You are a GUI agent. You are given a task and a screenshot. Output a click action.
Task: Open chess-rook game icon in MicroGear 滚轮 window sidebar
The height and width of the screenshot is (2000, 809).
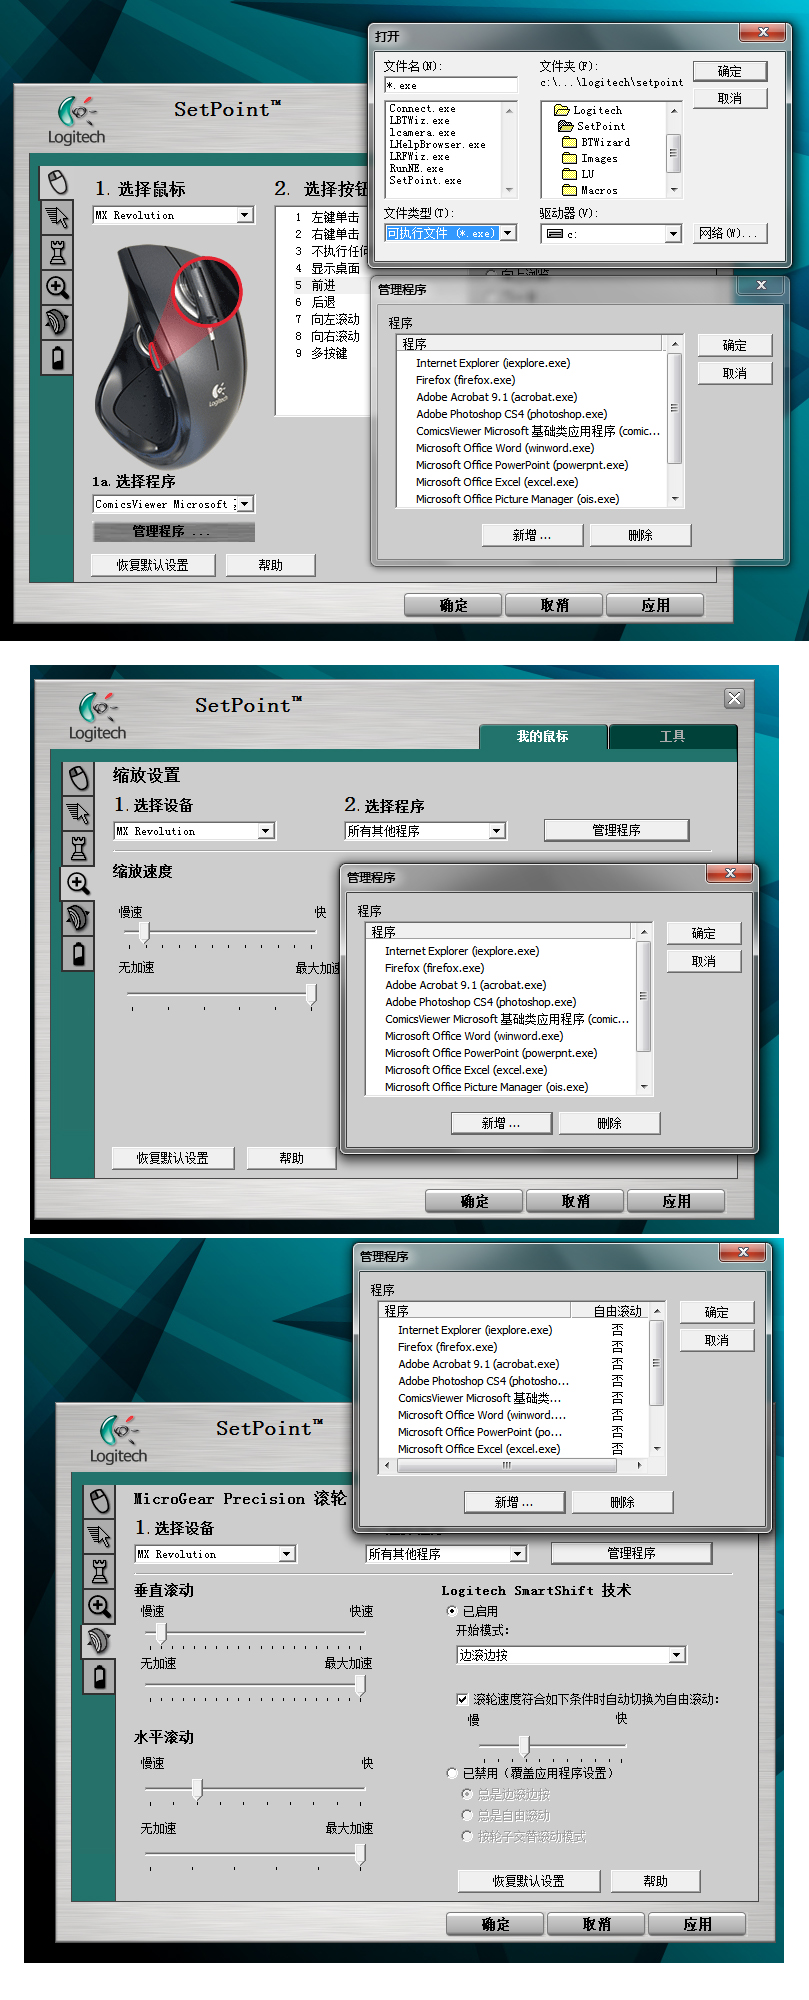point(100,1571)
